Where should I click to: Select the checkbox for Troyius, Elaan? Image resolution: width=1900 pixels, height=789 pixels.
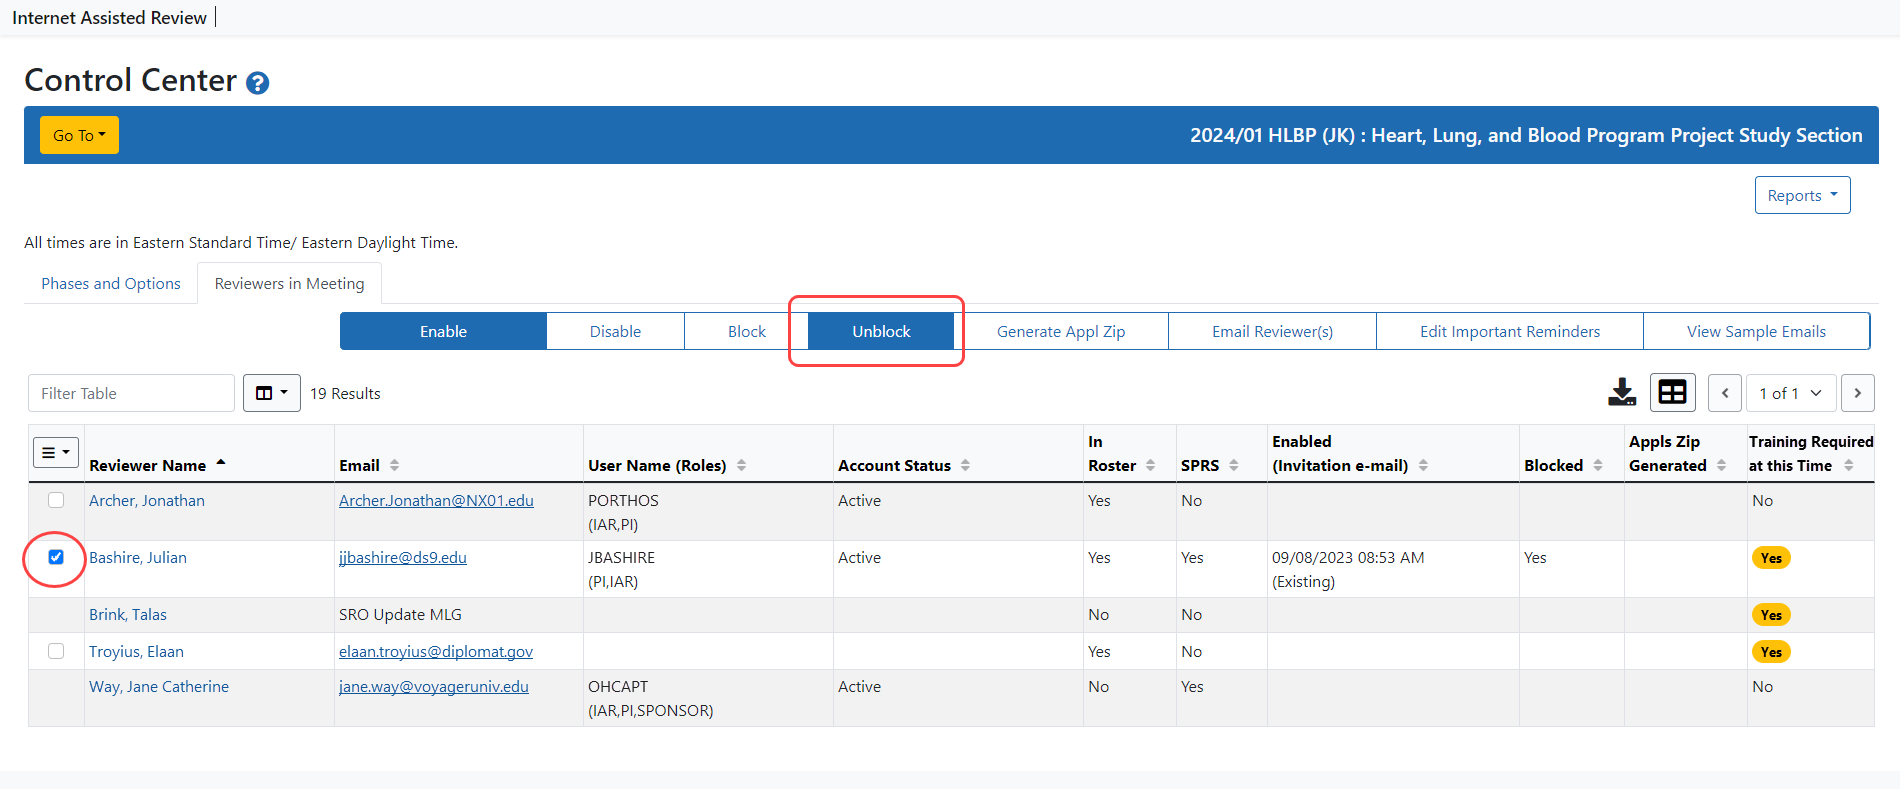coord(56,651)
